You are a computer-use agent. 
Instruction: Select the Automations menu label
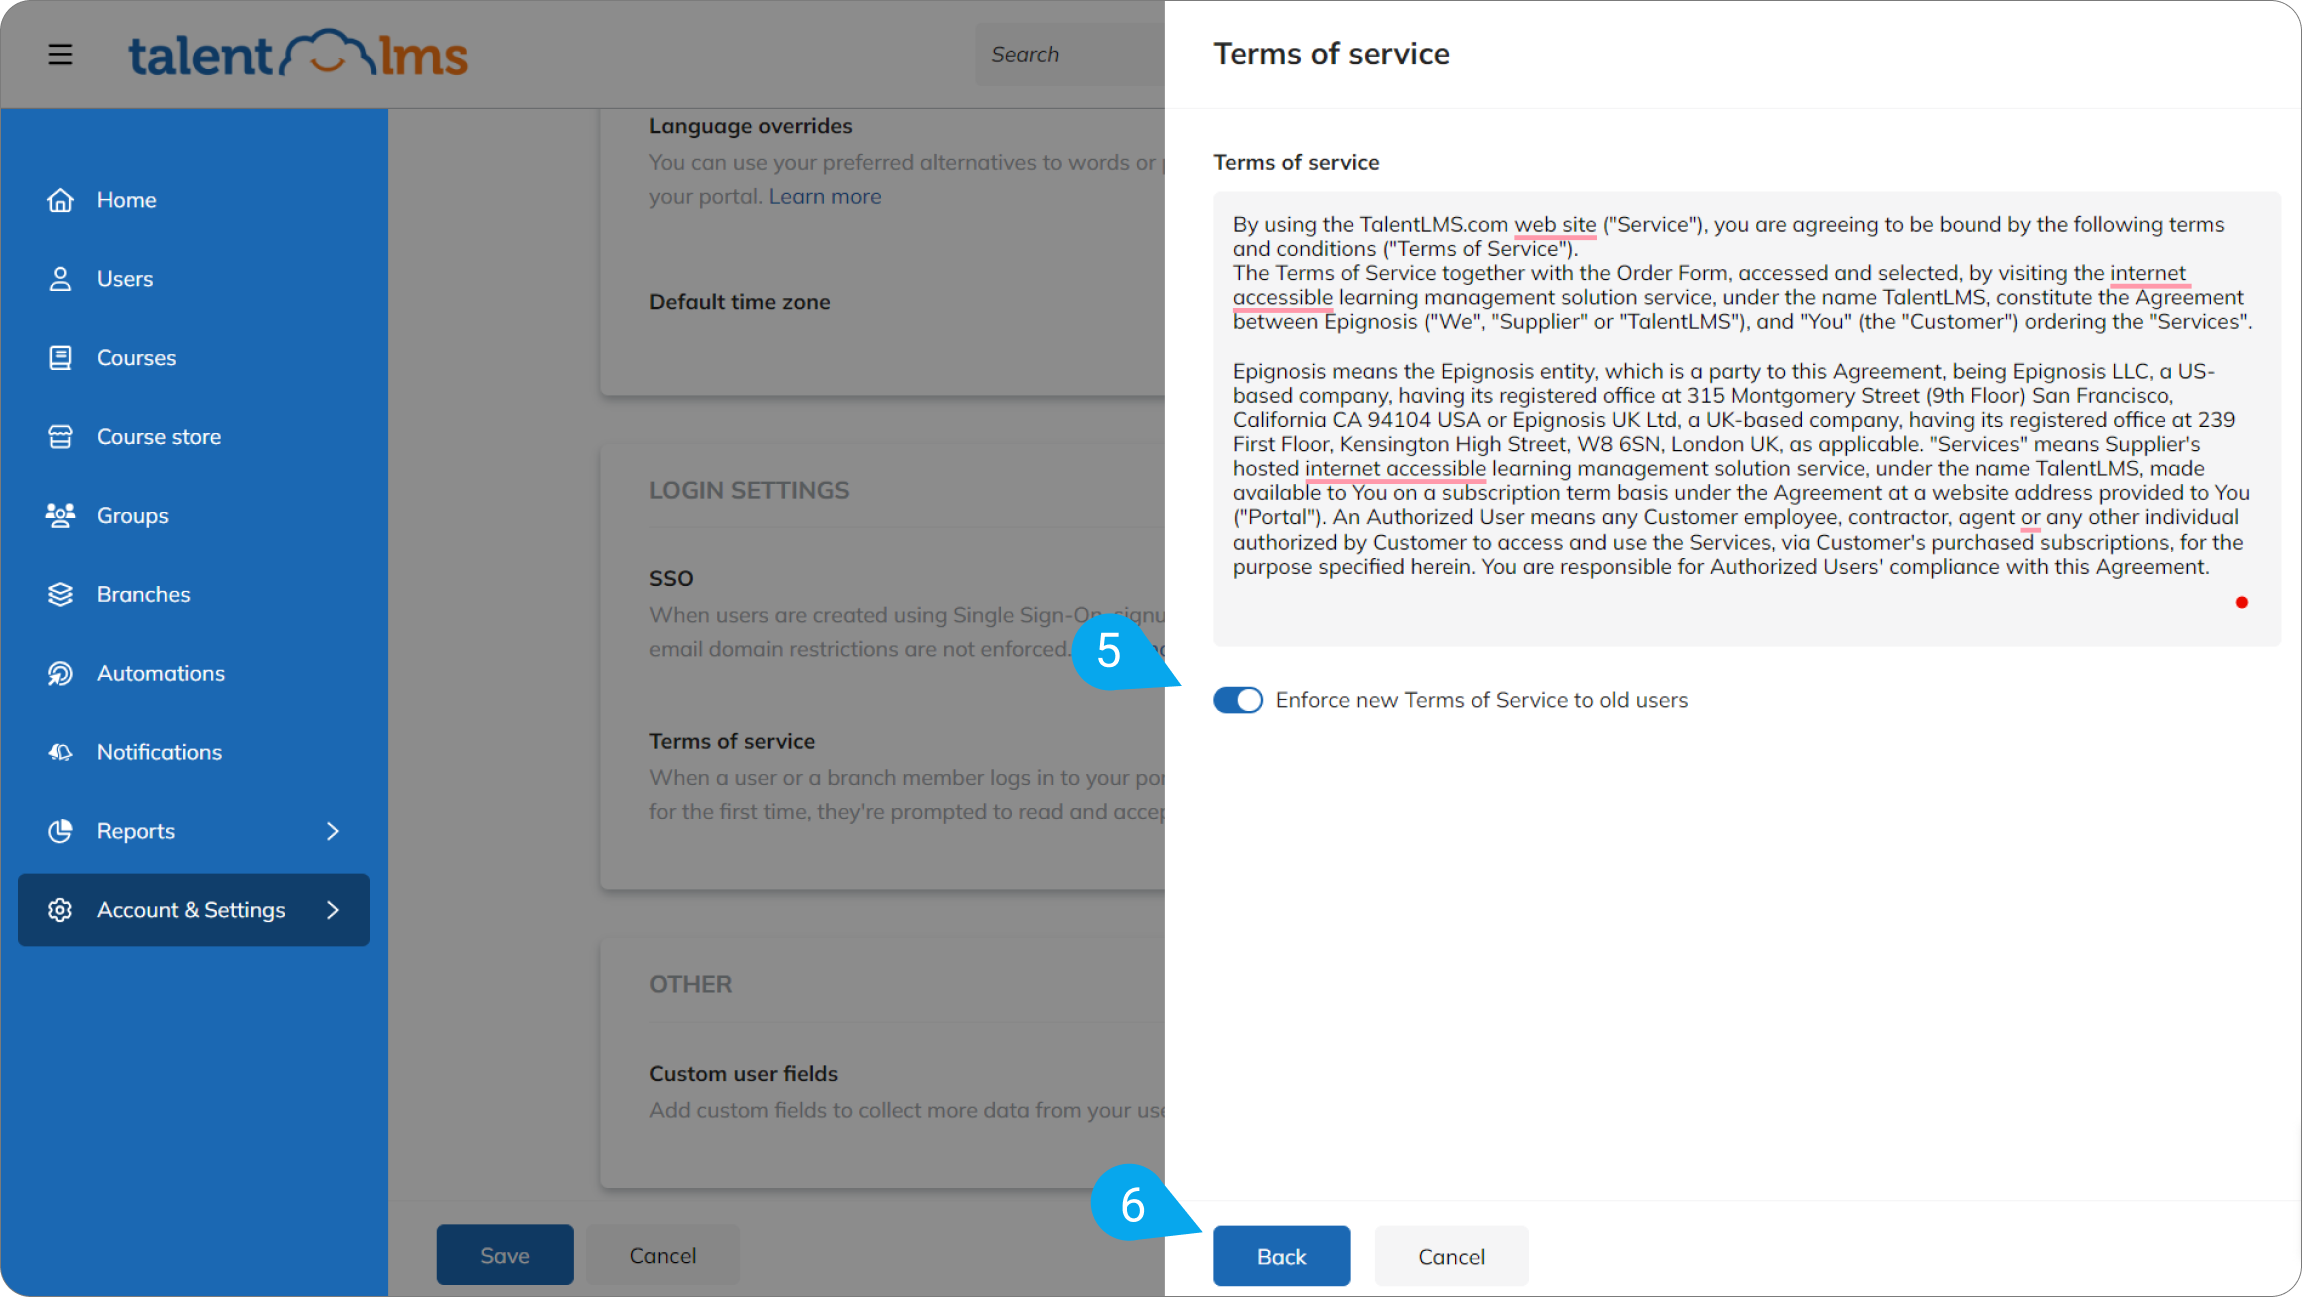coord(161,674)
